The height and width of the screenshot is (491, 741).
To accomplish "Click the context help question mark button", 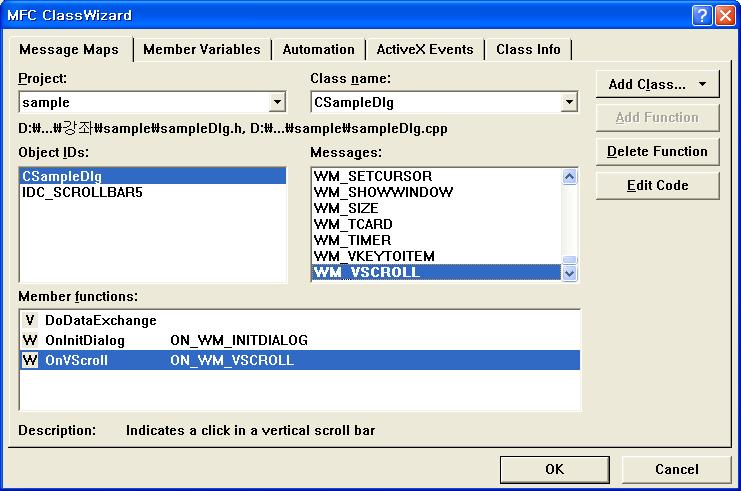I will coord(702,16).
